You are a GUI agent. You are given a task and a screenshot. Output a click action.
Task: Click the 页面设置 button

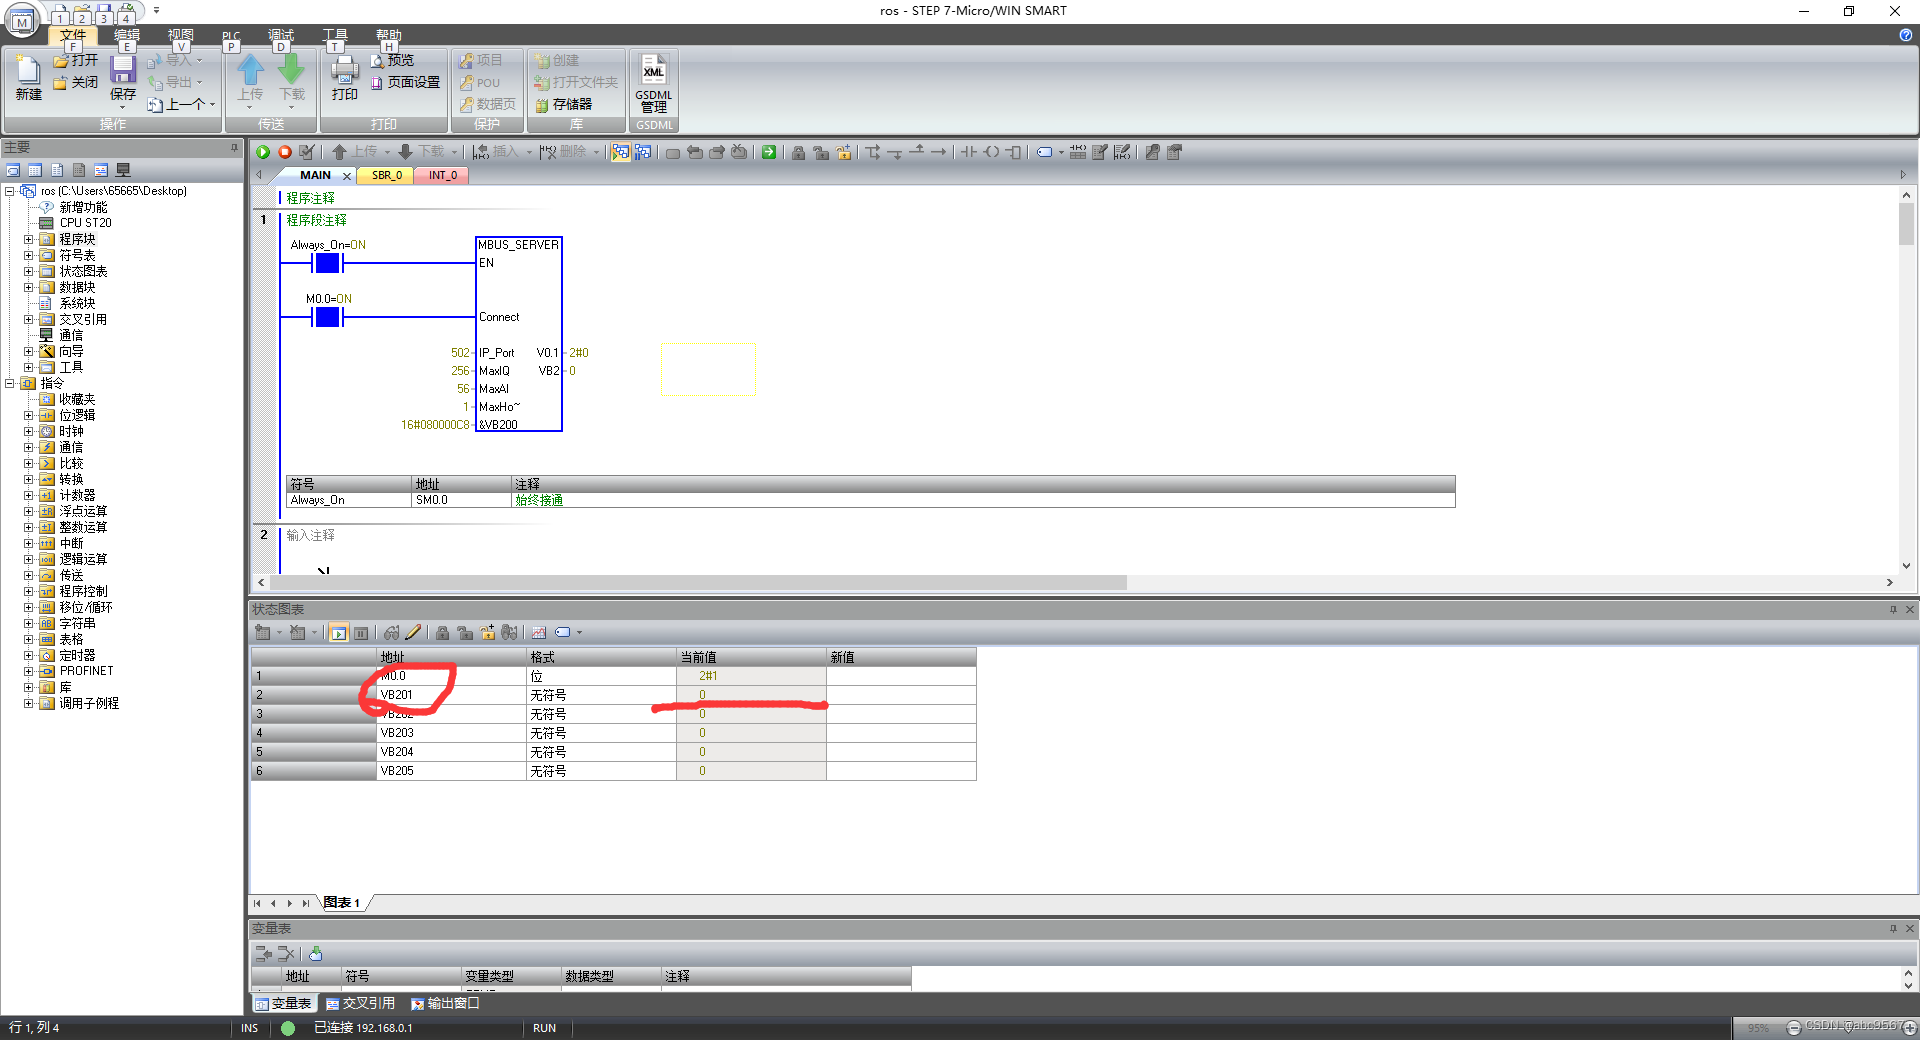coord(405,82)
